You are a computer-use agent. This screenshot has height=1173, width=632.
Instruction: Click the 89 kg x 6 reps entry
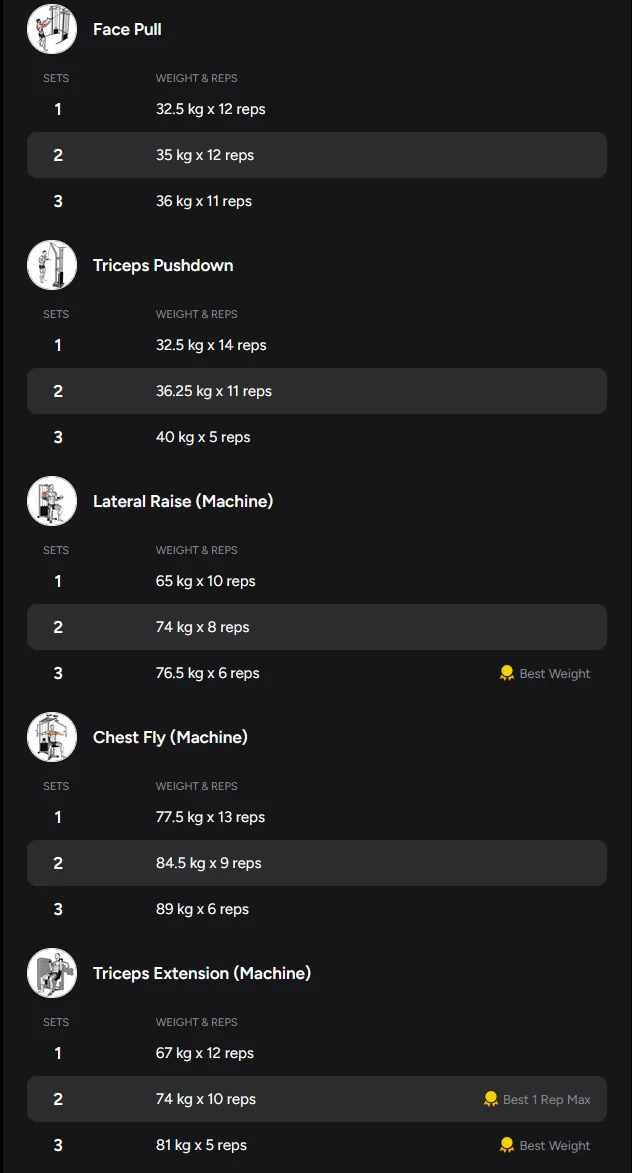pyautogui.click(x=202, y=909)
